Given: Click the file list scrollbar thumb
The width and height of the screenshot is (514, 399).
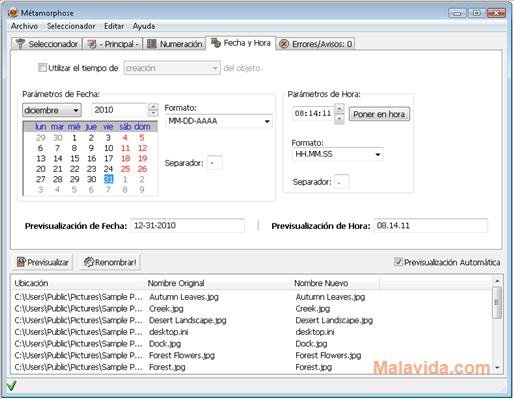Looking at the screenshot, I should tap(497, 302).
